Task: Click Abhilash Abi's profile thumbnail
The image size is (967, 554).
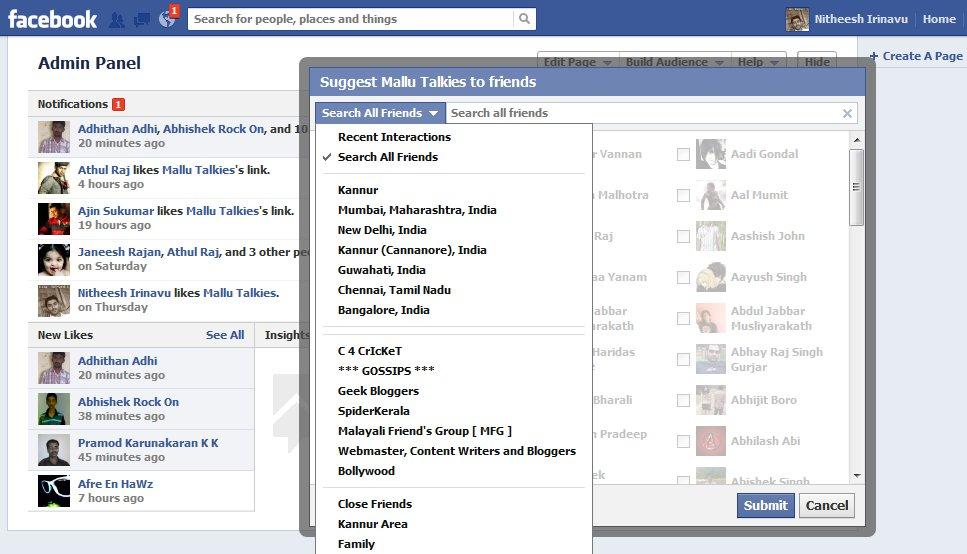Action: point(710,441)
